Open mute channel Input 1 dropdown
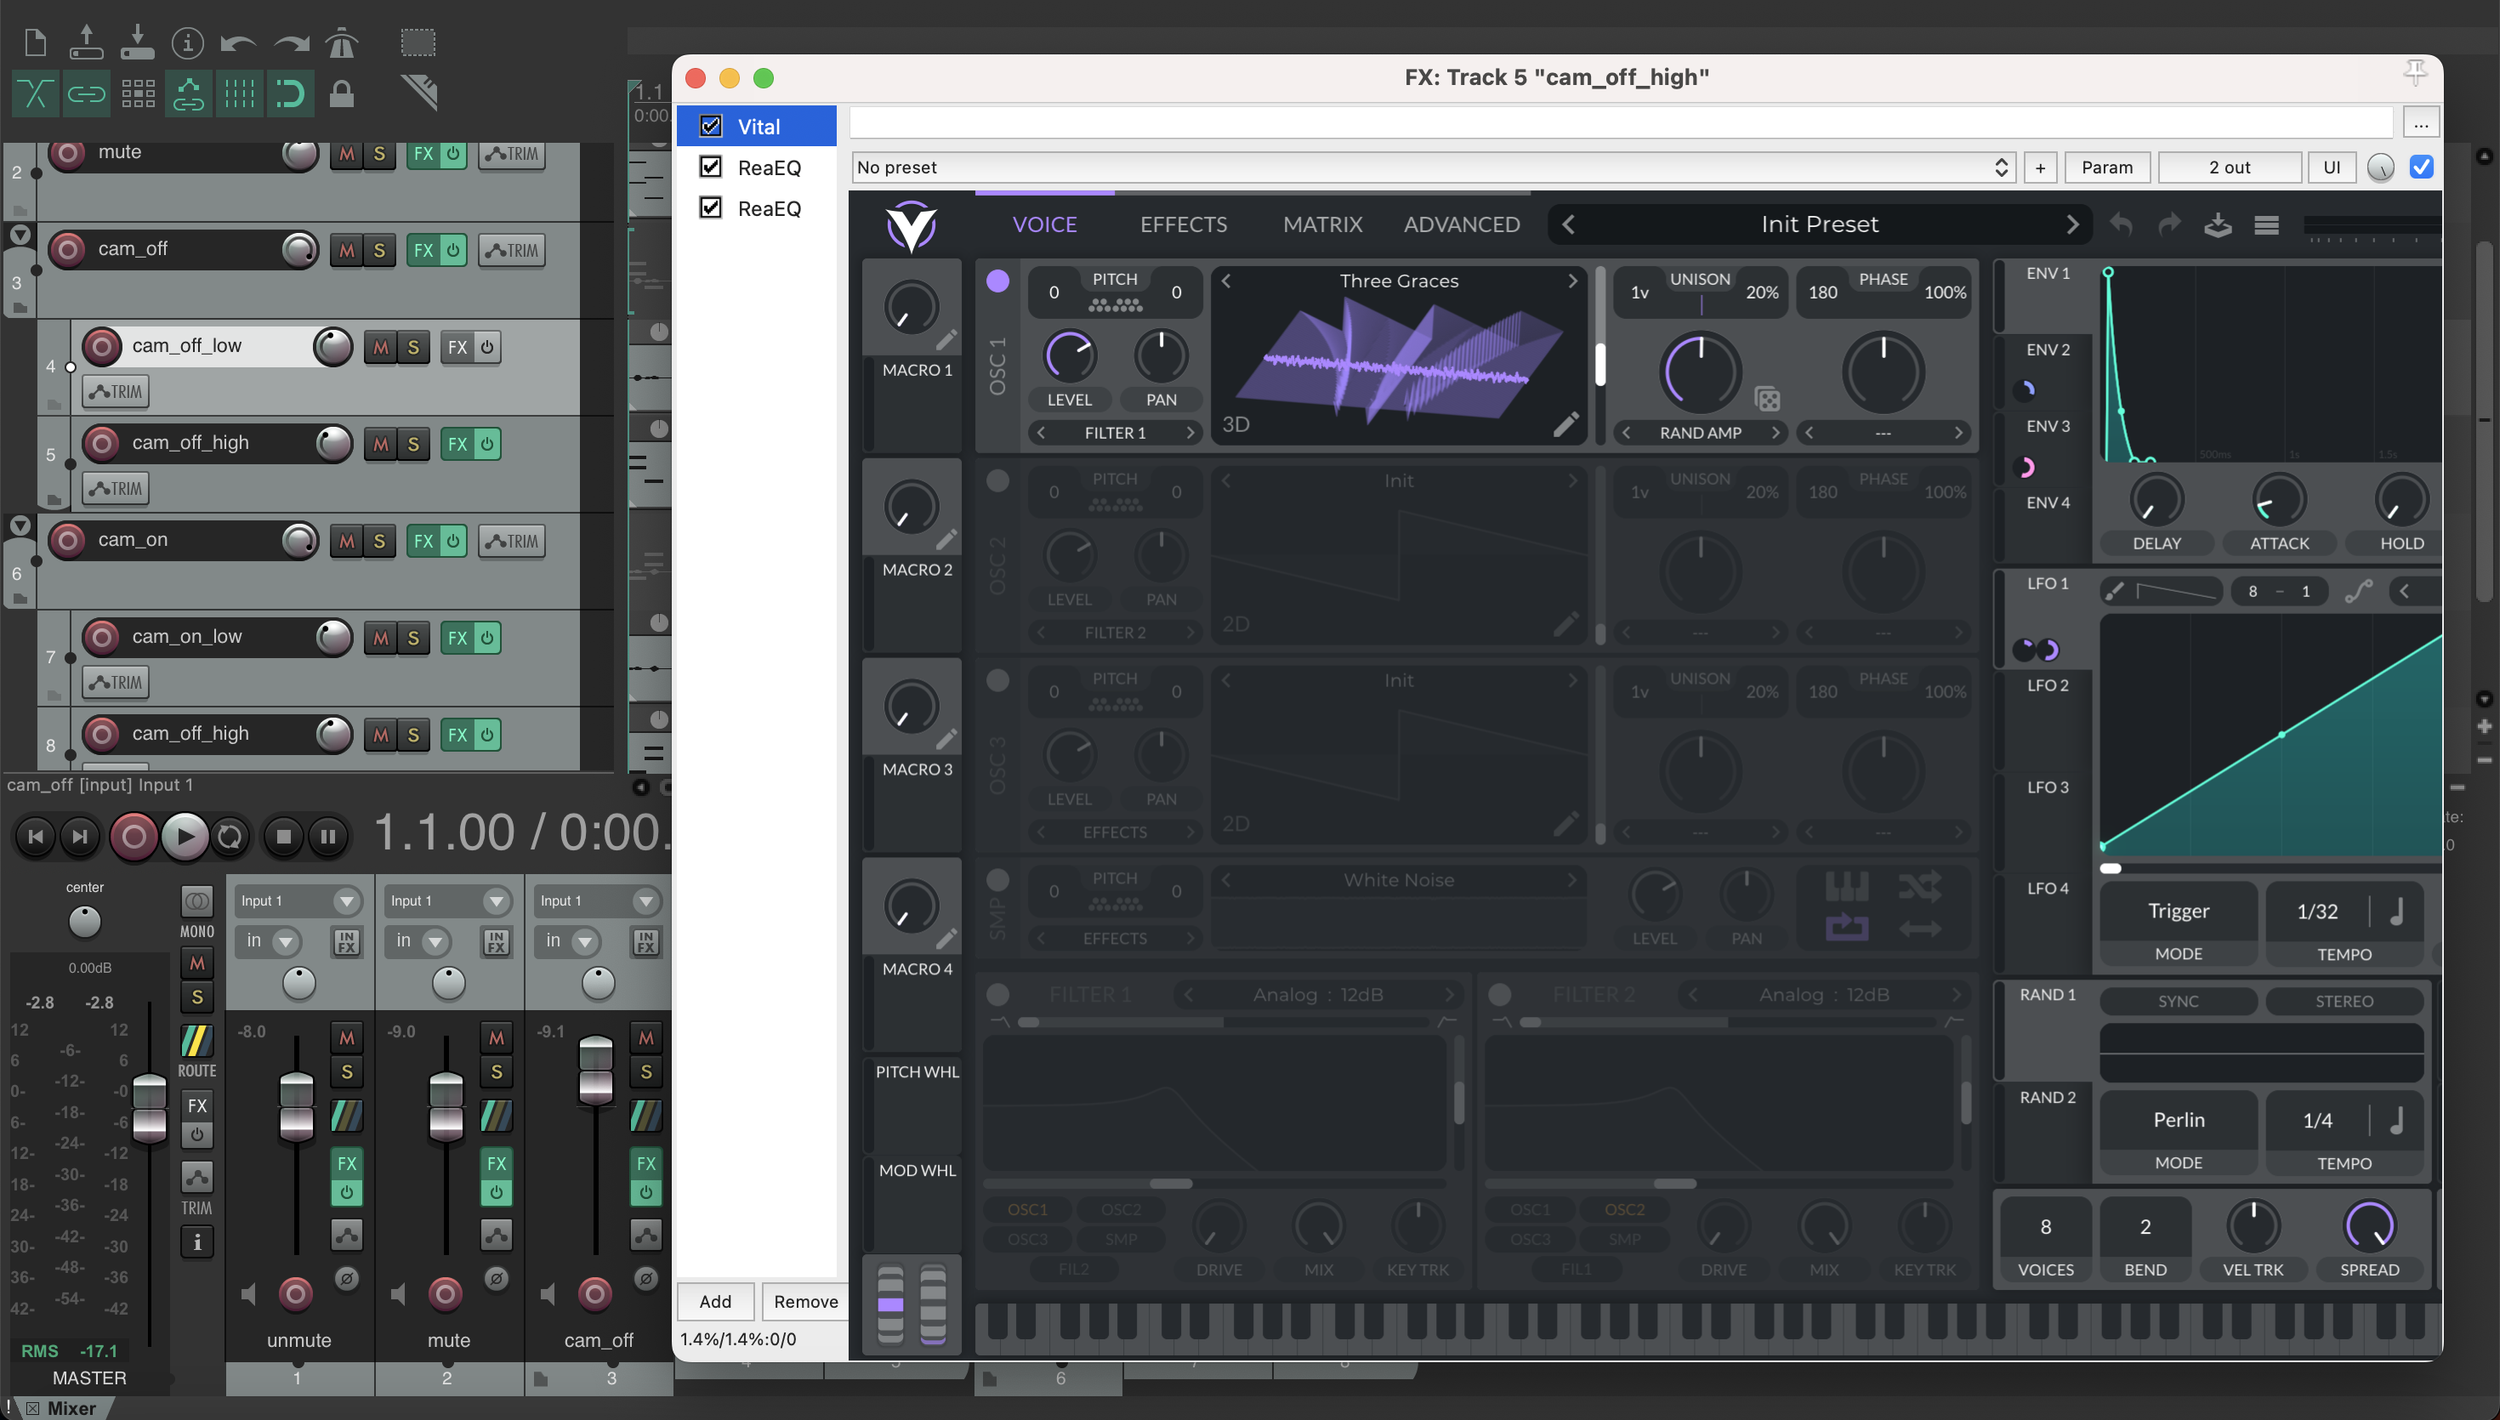The image size is (2500, 1420). point(447,901)
